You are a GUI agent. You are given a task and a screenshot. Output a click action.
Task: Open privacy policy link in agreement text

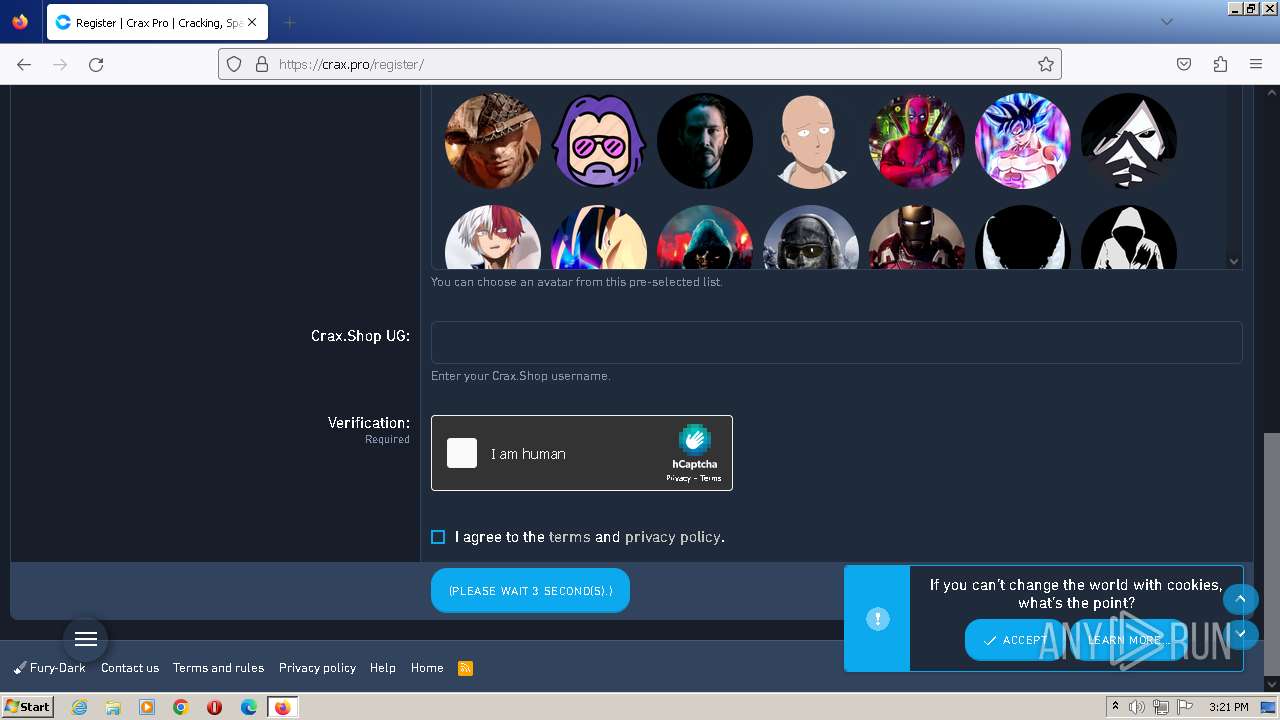[672, 537]
